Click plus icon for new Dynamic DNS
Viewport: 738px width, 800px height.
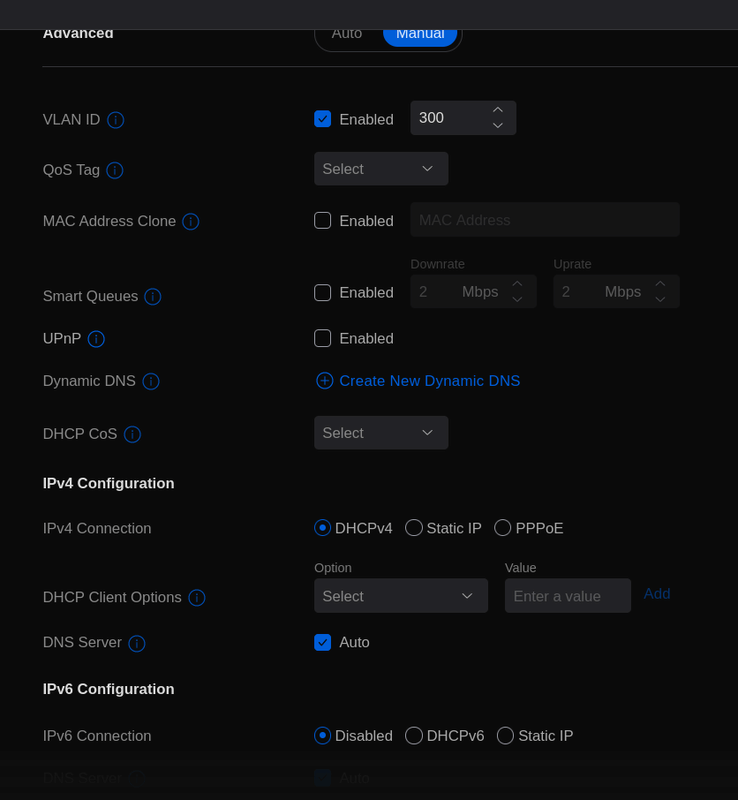point(325,381)
